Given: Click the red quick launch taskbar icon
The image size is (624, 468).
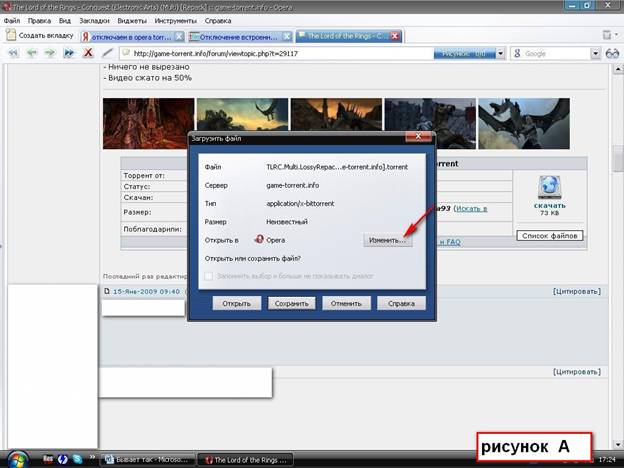Looking at the screenshot, I should pyautogui.click(x=48, y=459).
